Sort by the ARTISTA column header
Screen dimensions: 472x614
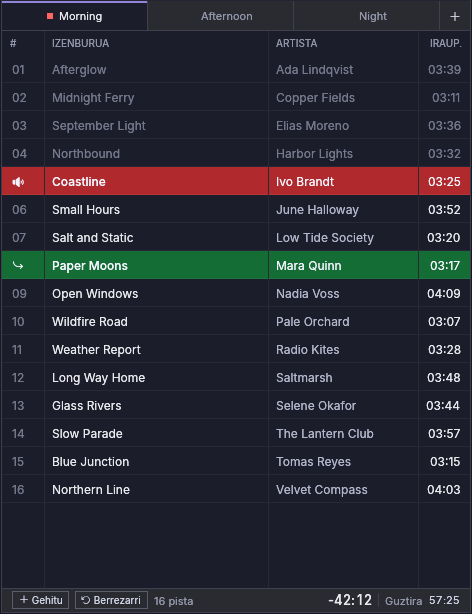coord(297,43)
